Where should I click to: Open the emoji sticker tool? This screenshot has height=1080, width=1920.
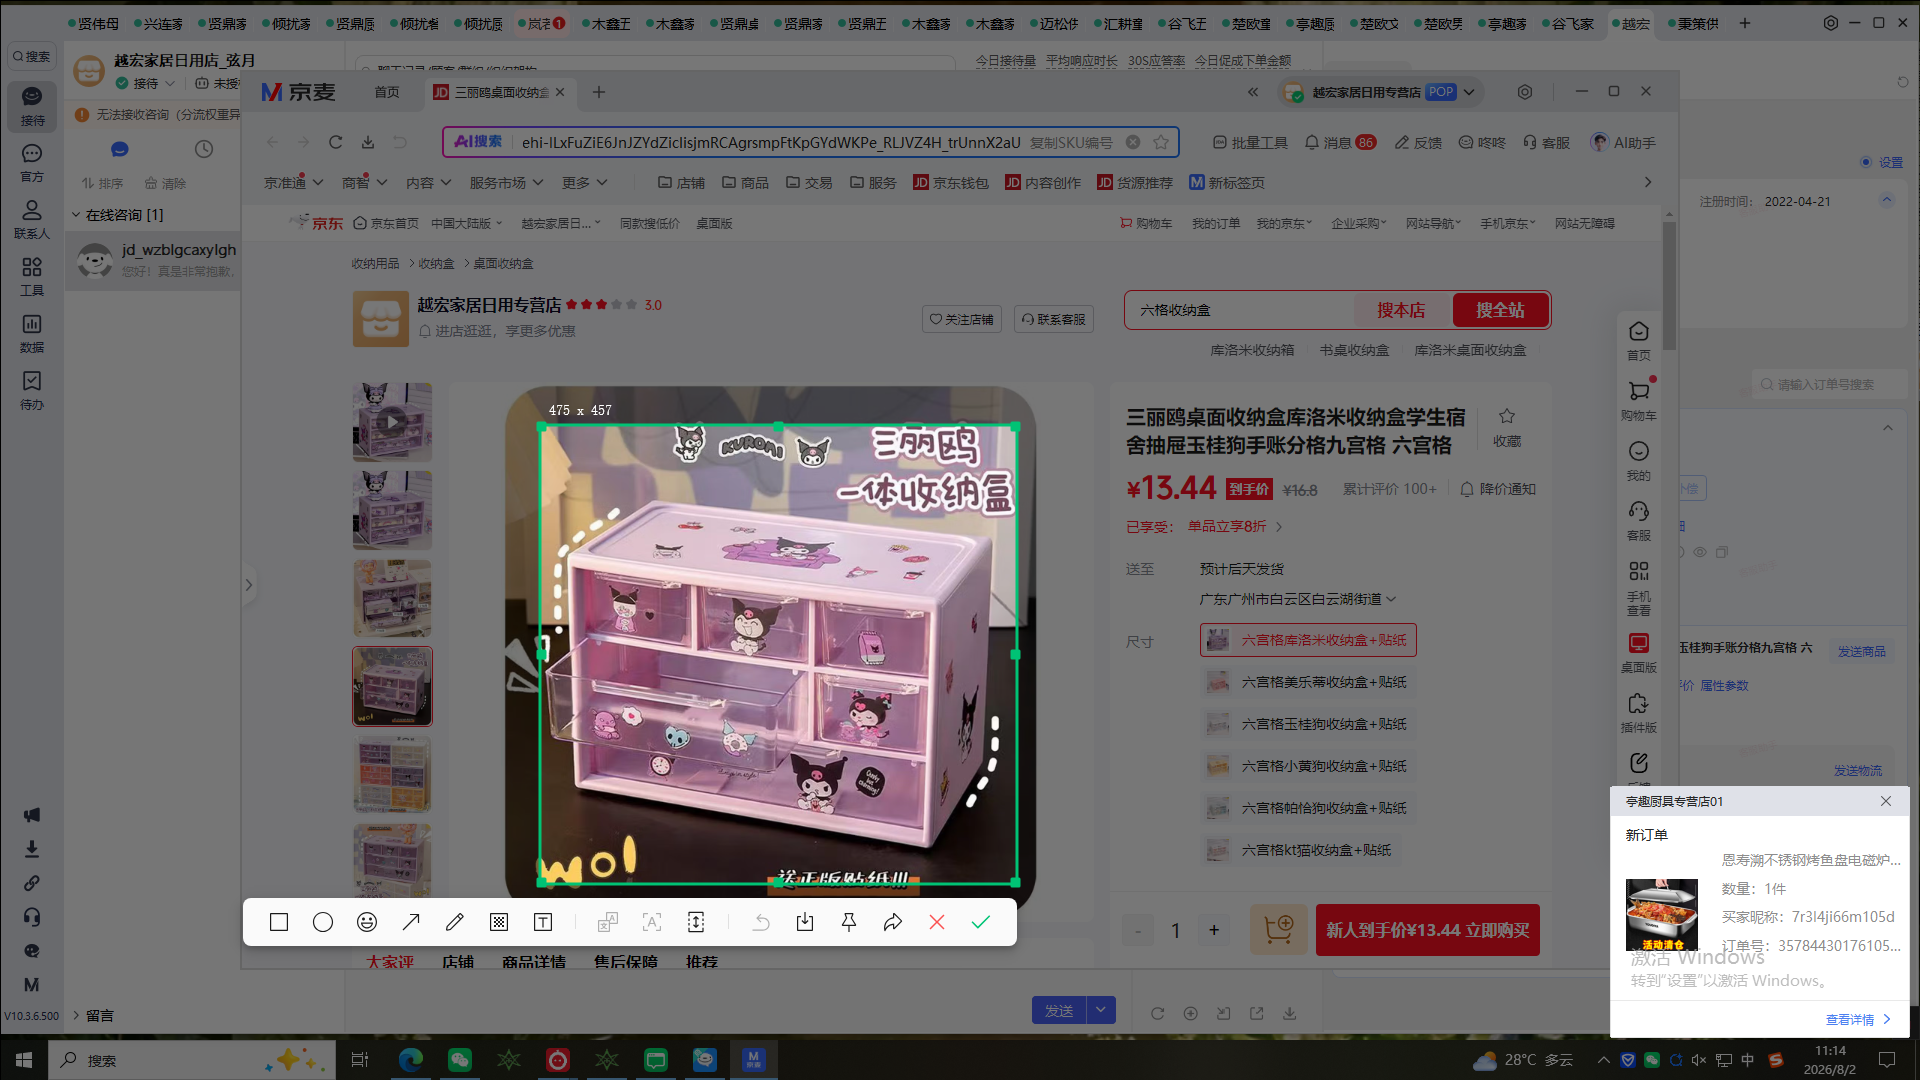[367, 922]
